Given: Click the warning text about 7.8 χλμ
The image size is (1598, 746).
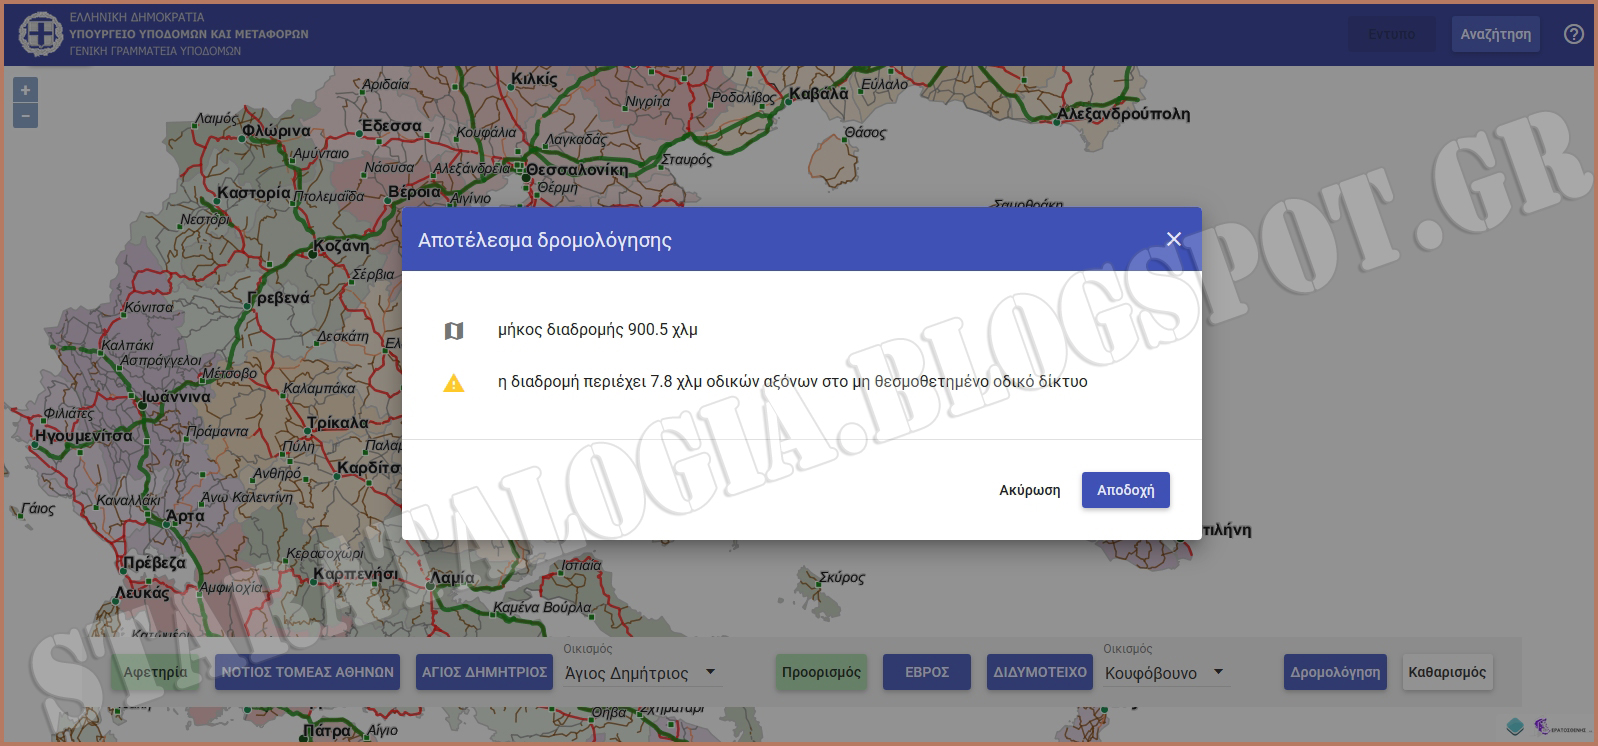Looking at the screenshot, I should (x=792, y=381).
